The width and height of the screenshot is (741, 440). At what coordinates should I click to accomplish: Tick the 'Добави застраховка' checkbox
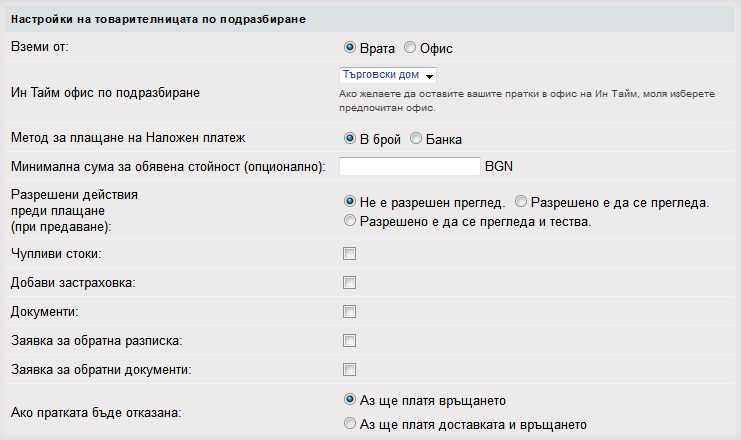[350, 283]
